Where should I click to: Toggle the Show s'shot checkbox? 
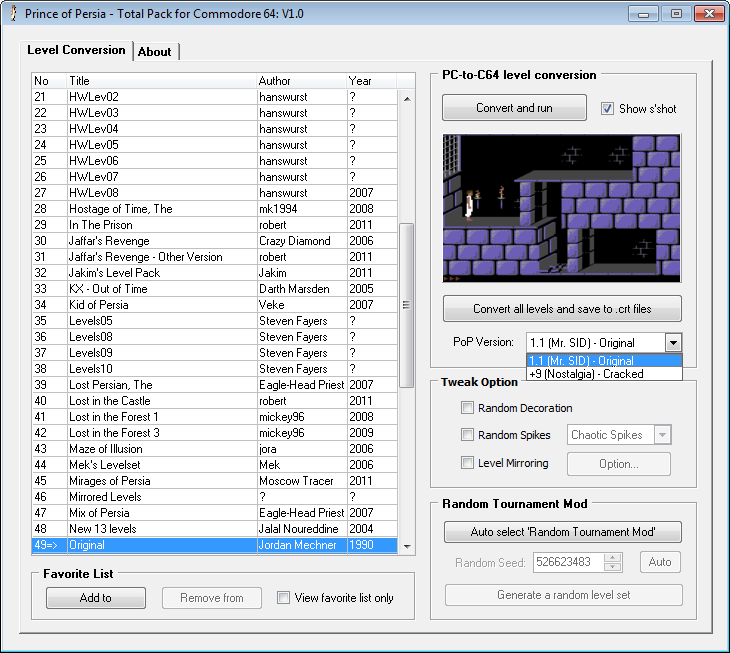pyautogui.click(x=608, y=109)
